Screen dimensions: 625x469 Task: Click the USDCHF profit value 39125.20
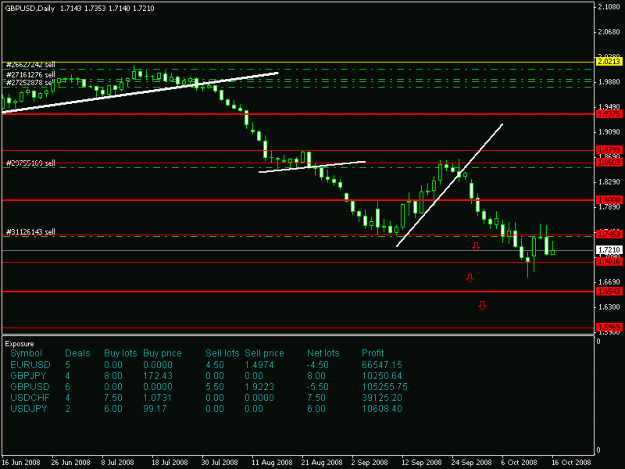(382, 398)
